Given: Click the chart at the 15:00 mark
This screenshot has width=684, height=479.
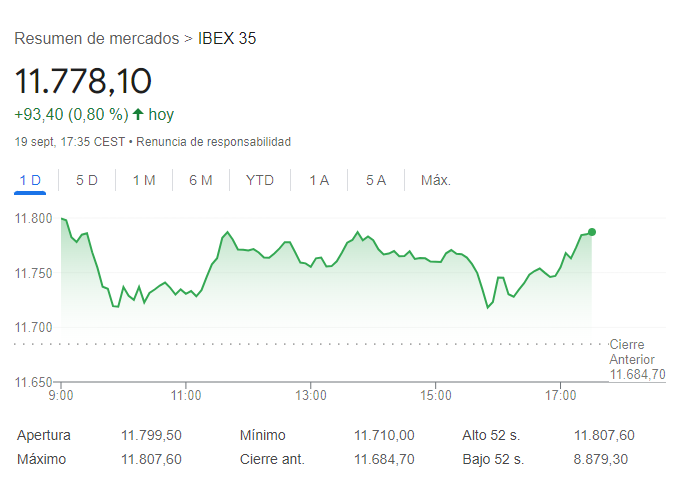Looking at the screenshot, I should [436, 260].
